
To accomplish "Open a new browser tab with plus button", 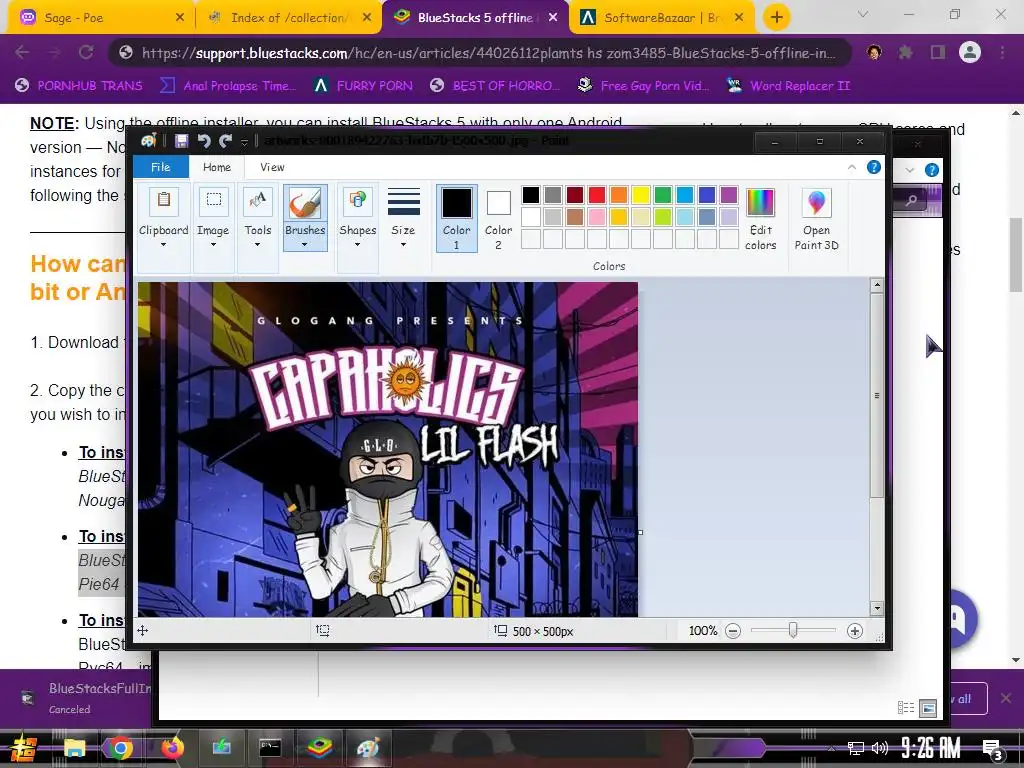I will 776,18.
